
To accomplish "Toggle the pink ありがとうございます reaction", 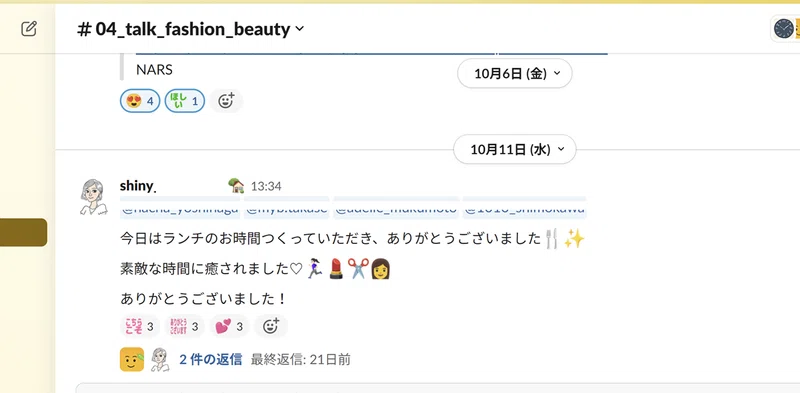I will point(185,326).
